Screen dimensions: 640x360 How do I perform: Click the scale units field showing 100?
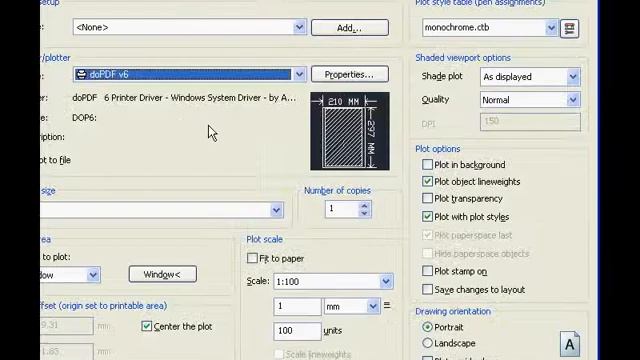tap(297, 331)
